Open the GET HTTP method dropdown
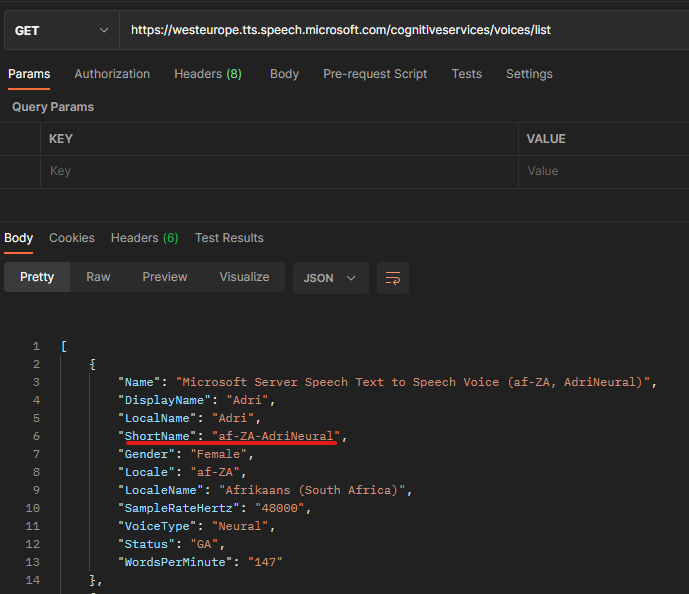The height and width of the screenshot is (594, 689). [60, 30]
